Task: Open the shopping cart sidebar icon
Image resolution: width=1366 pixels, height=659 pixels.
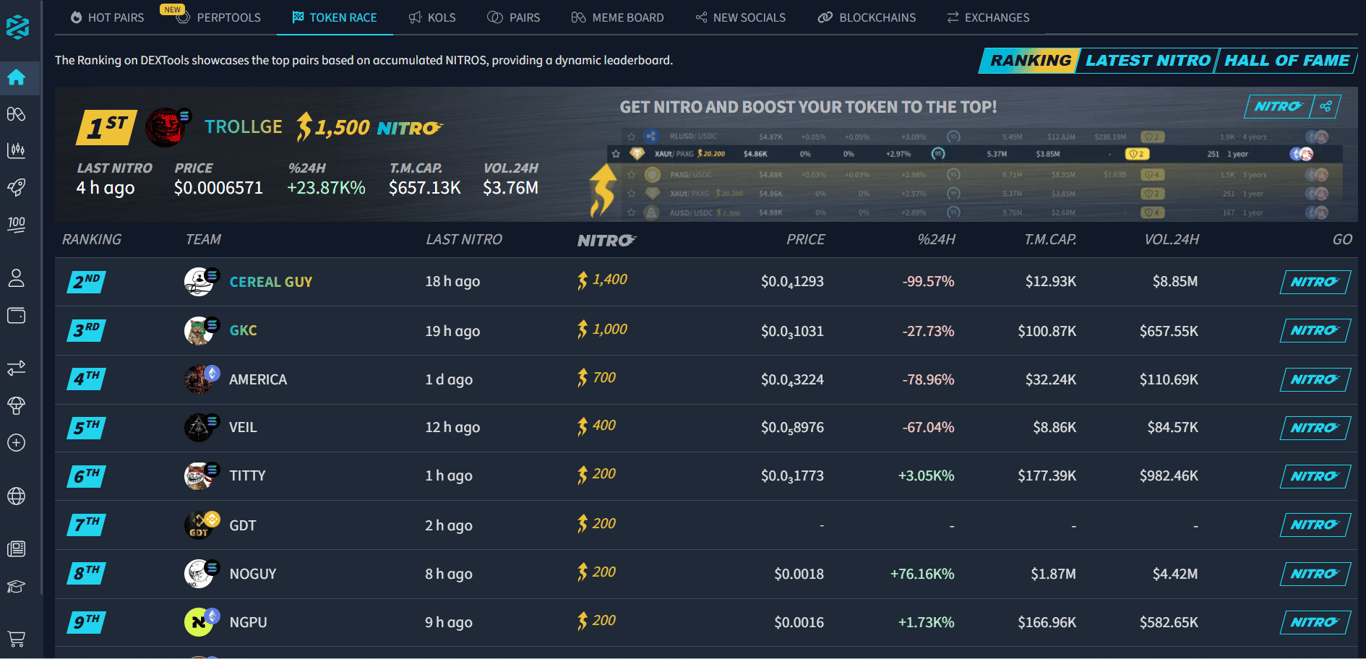Action: pyautogui.click(x=16, y=638)
